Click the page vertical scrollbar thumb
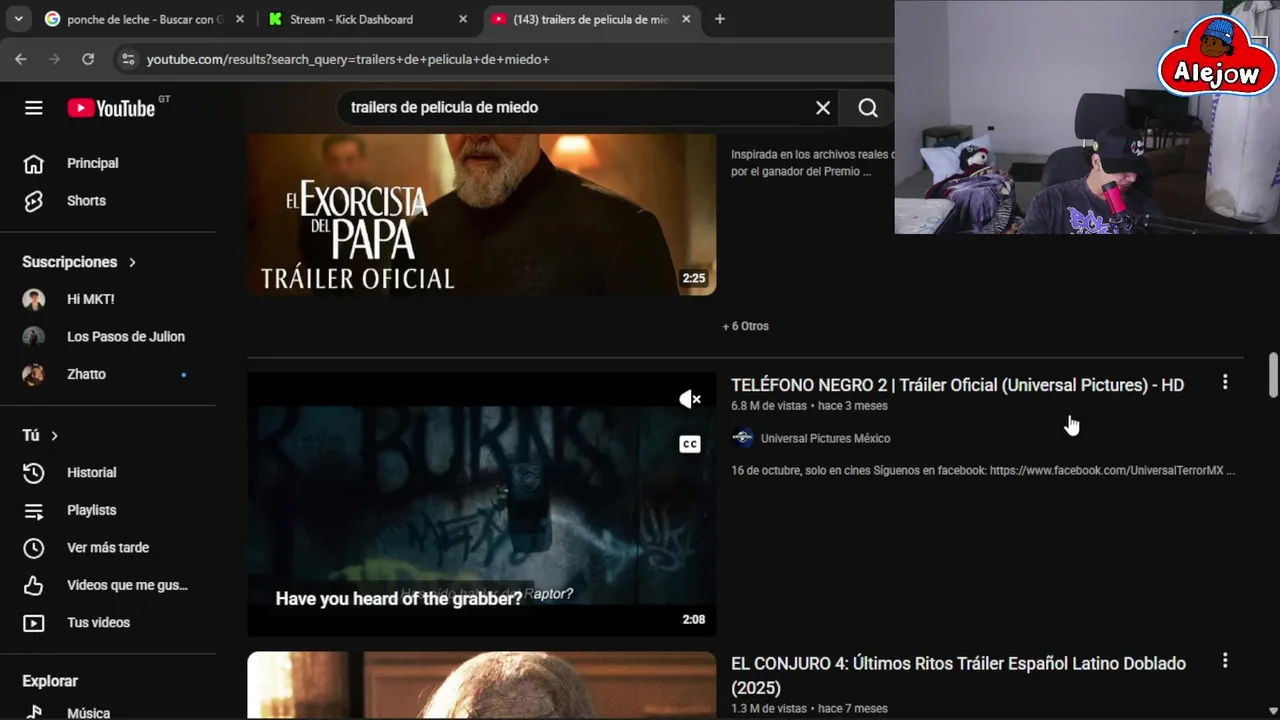Image resolution: width=1280 pixels, height=720 pixels. (x=1273, y=374)
